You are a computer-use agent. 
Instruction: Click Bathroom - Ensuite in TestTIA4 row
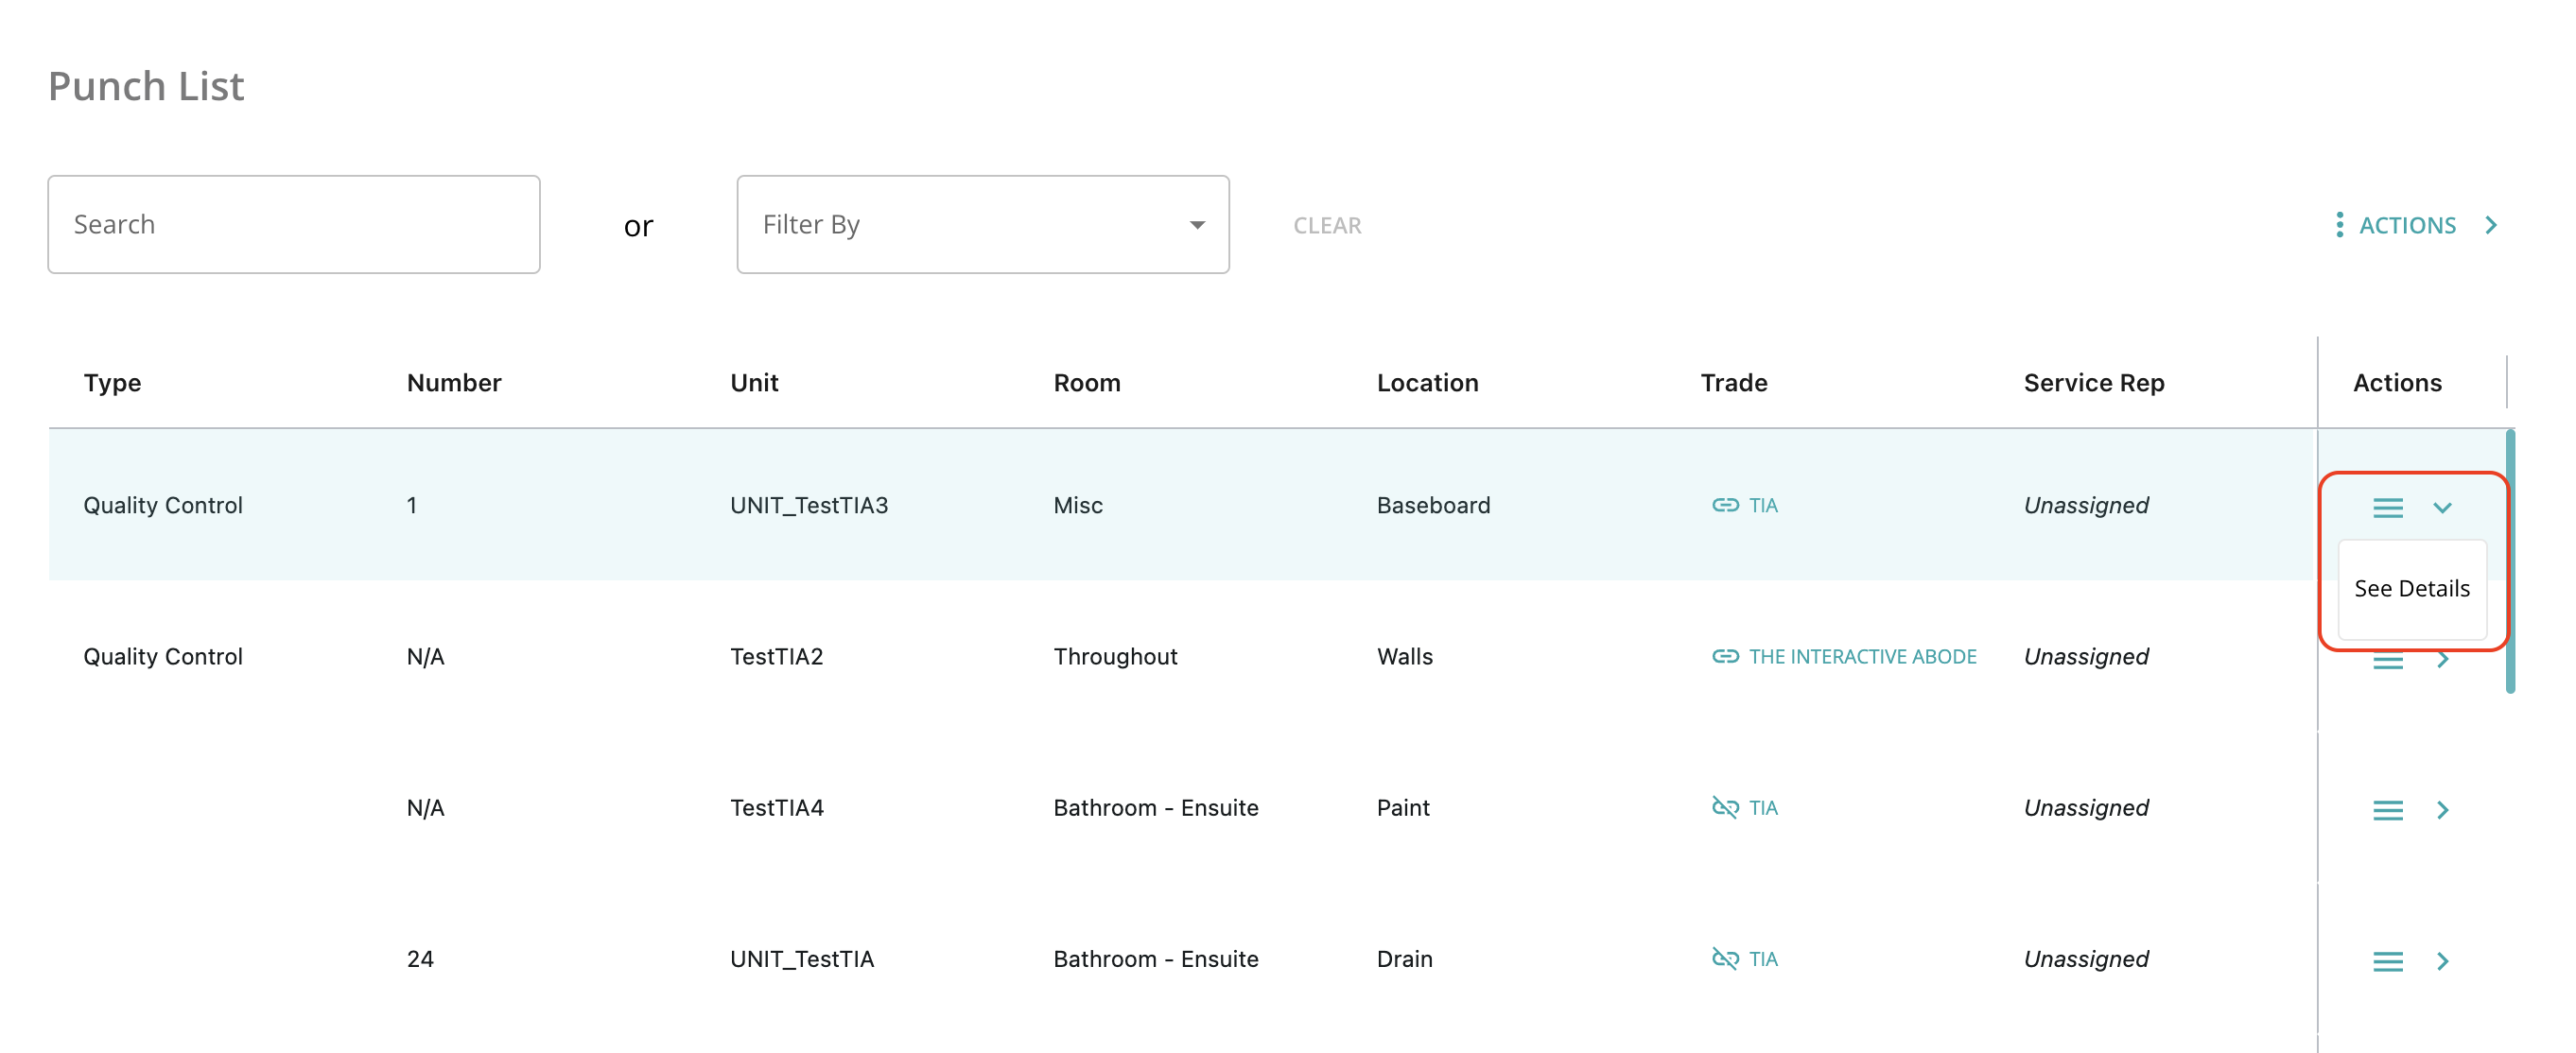[1155, 807]
